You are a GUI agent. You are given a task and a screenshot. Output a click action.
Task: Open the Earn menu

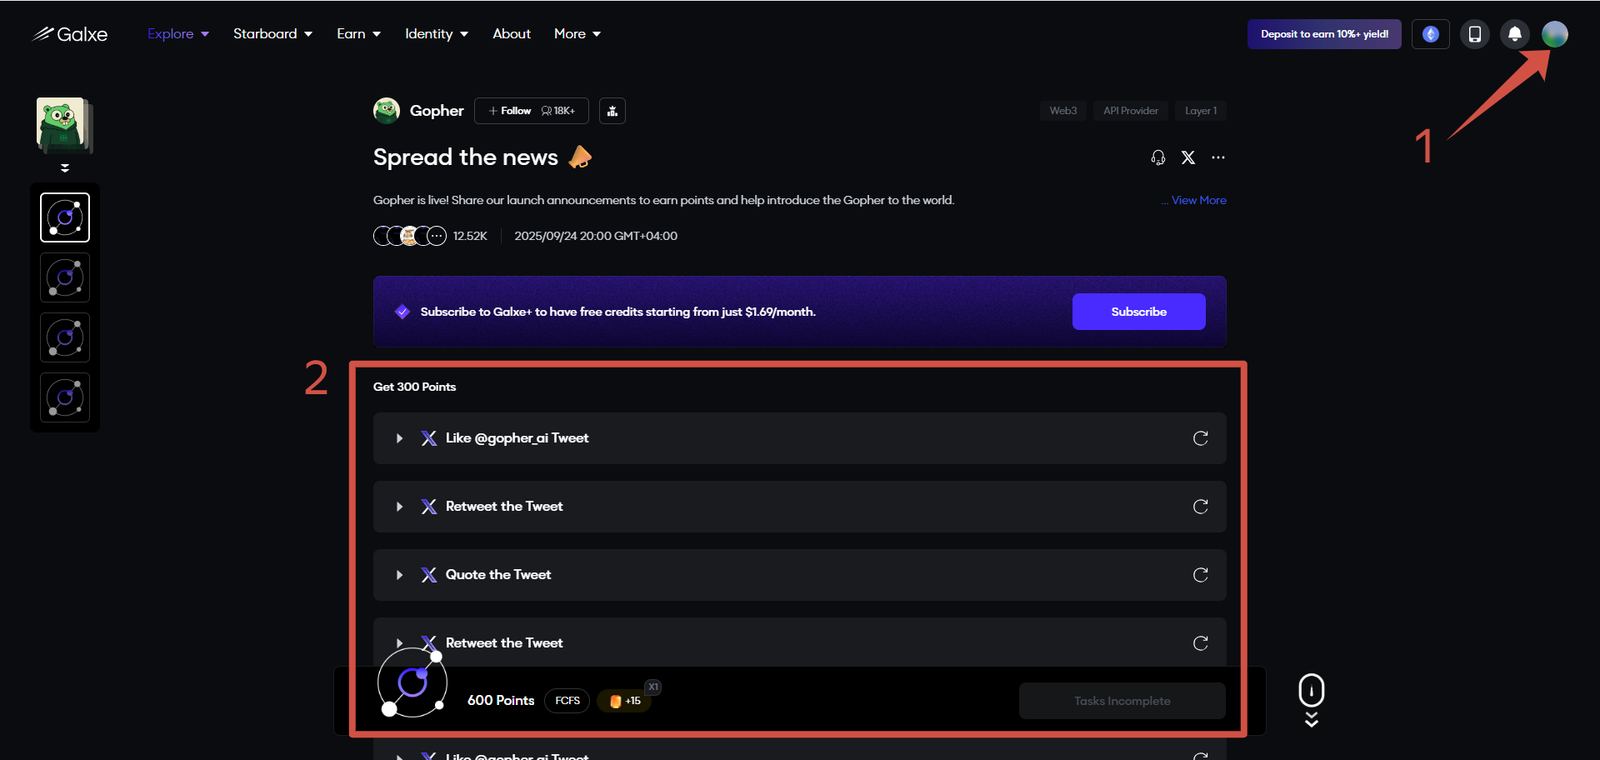point(358,34)
